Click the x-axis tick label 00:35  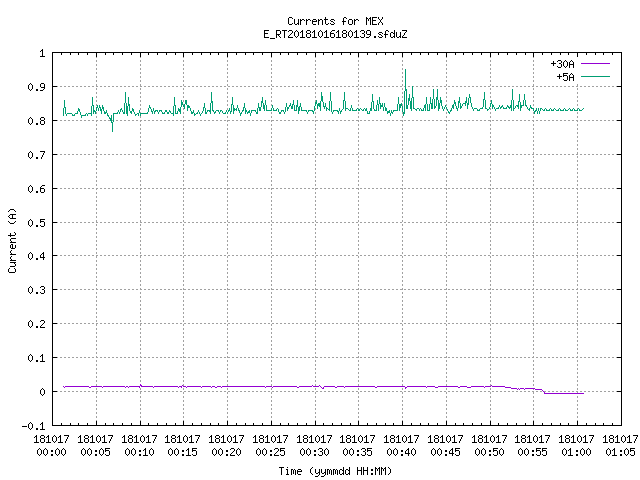pyautogui.click(x=358, y=452)
